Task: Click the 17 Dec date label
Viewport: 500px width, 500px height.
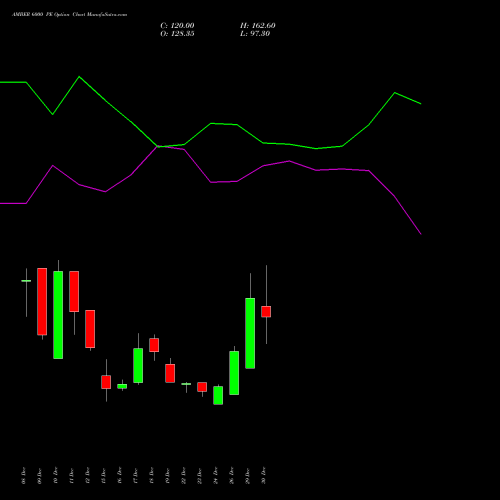Action: pyautogui.click(x=135, y=475)
